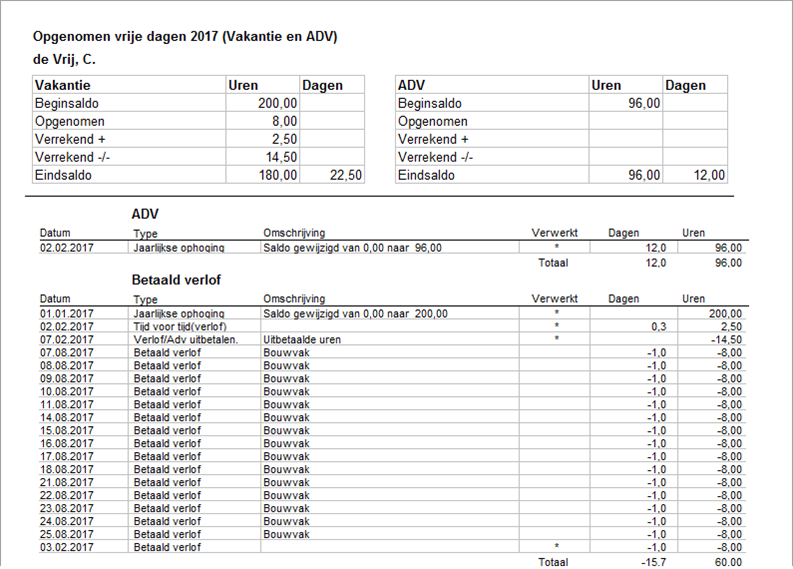Select the date 02.02.2017 in ADV section

point(67,248)
